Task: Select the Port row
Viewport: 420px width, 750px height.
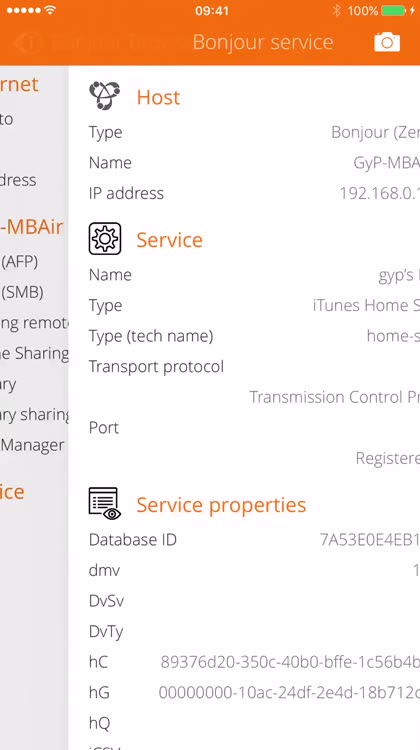Action: coord(244,443)
